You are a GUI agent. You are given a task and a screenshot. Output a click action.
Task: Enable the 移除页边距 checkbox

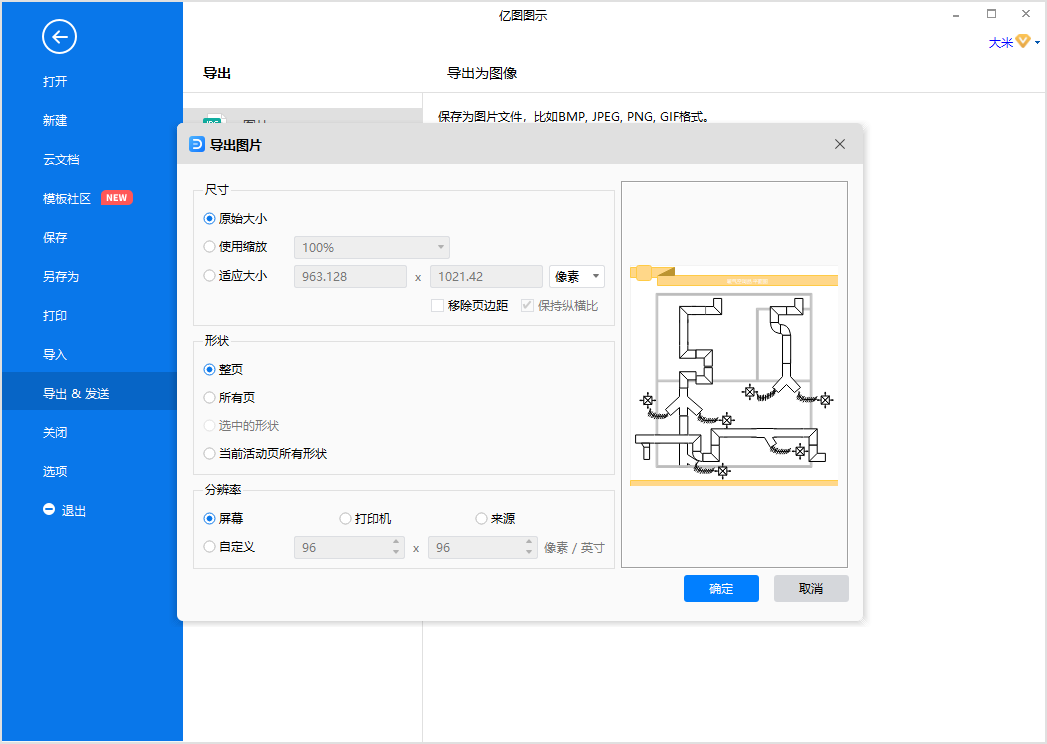437,306
